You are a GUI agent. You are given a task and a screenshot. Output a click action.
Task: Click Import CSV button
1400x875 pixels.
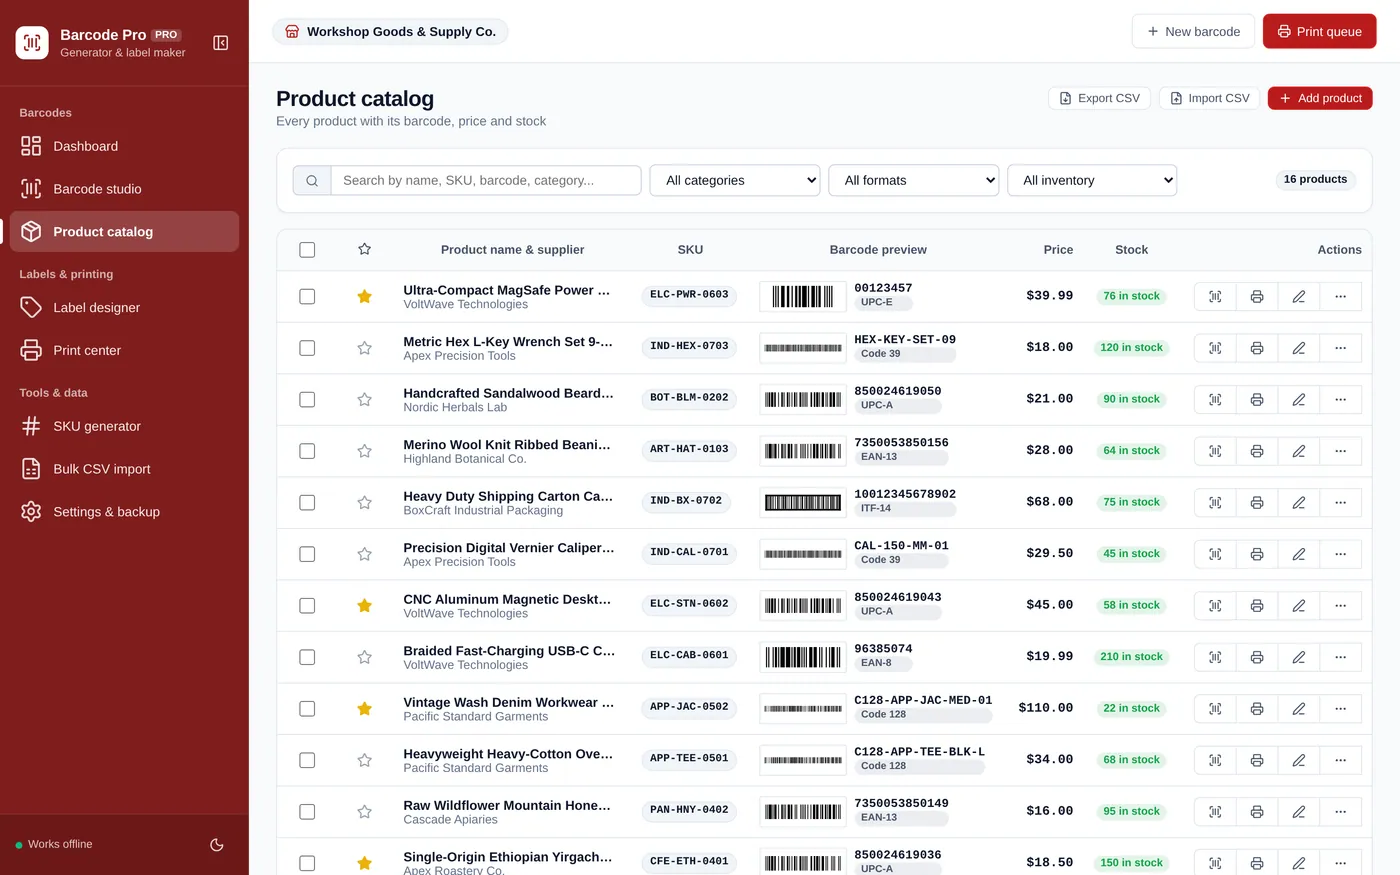pyautogui.click(x=1210, y=98)
